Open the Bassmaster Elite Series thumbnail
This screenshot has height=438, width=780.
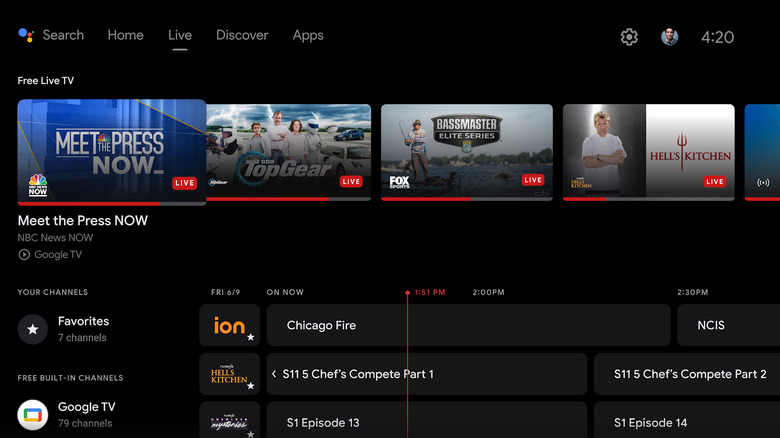[466, 152]
